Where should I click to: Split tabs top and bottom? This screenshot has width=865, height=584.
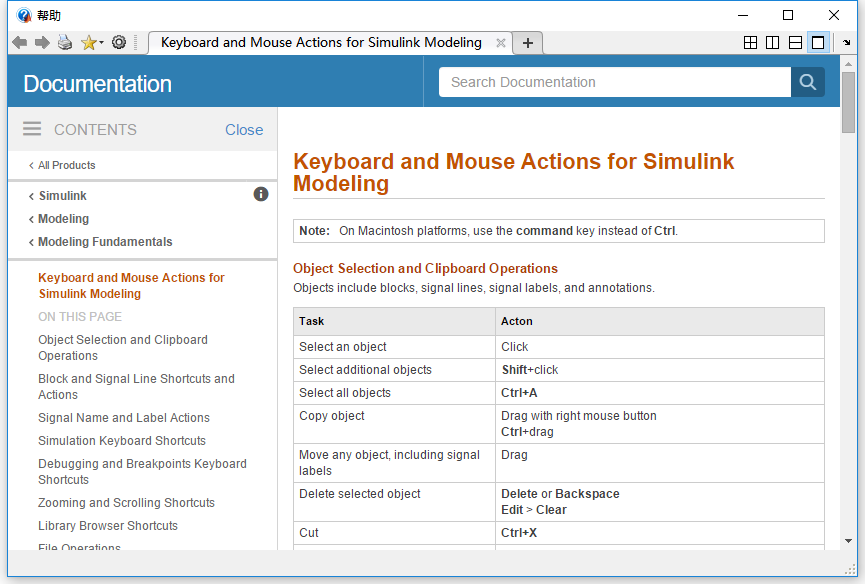pos(795,43)
